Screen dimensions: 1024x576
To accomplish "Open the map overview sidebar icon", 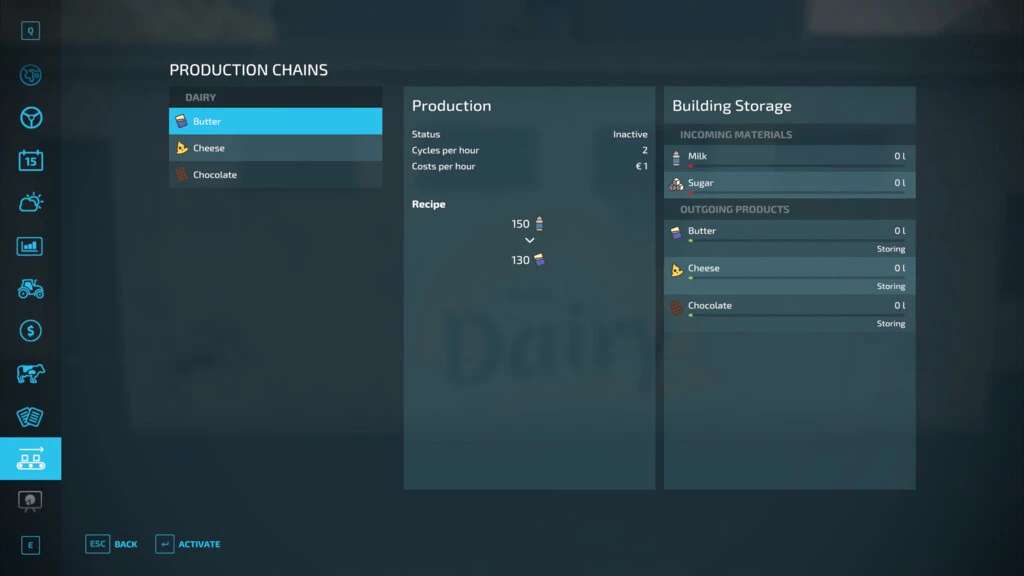I will [x=30, y=75].
